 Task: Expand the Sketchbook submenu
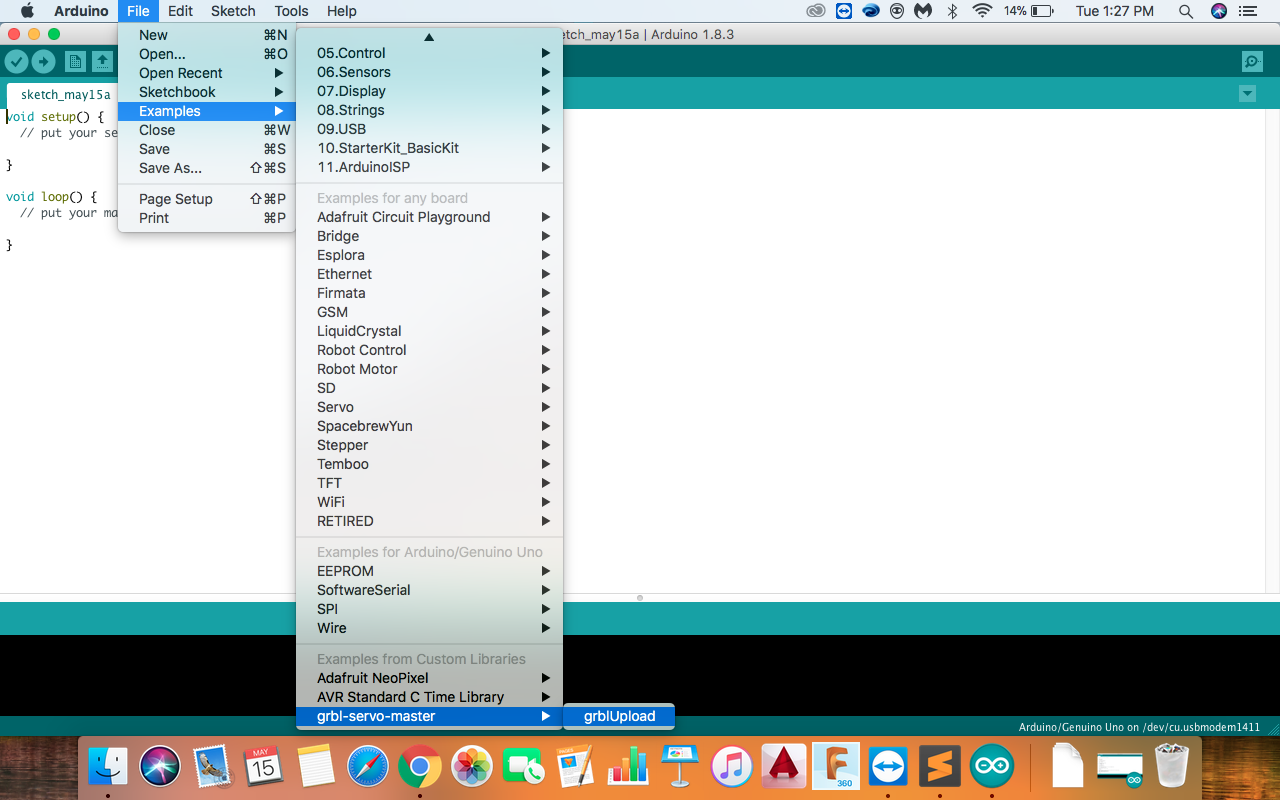coord(206,92)
